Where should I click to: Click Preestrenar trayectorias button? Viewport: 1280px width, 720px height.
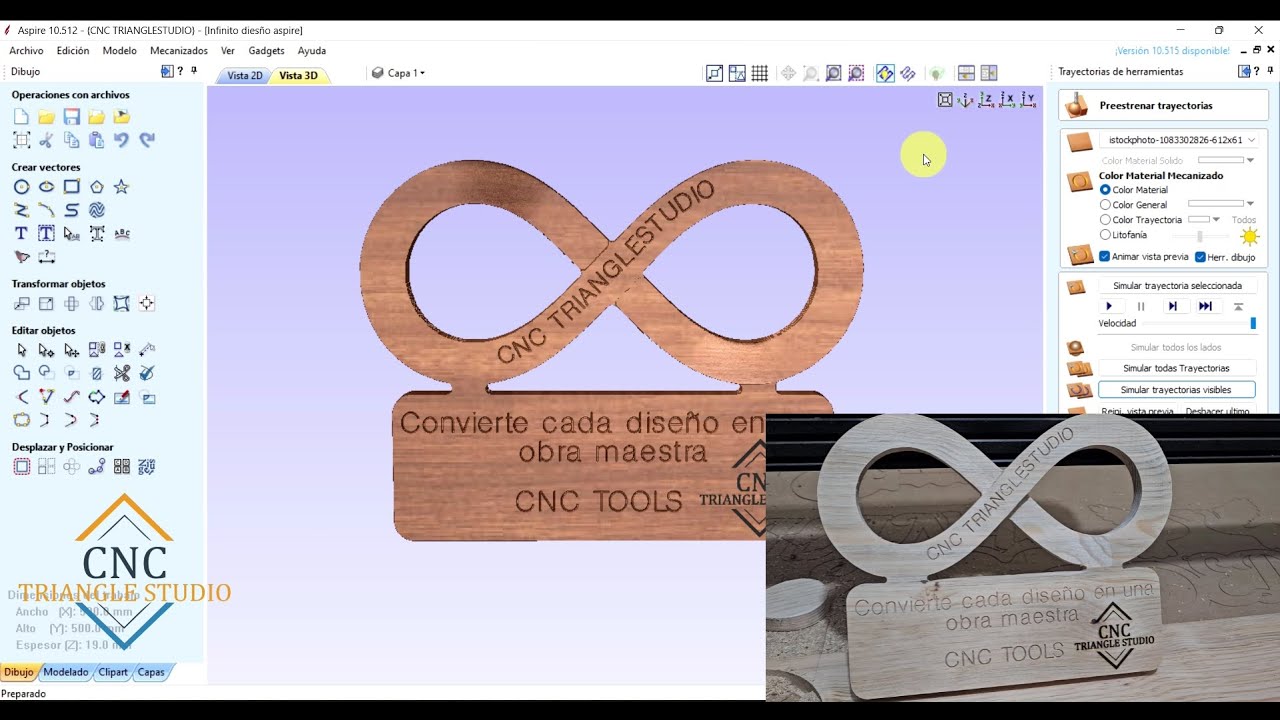[x=1164, y=105]
